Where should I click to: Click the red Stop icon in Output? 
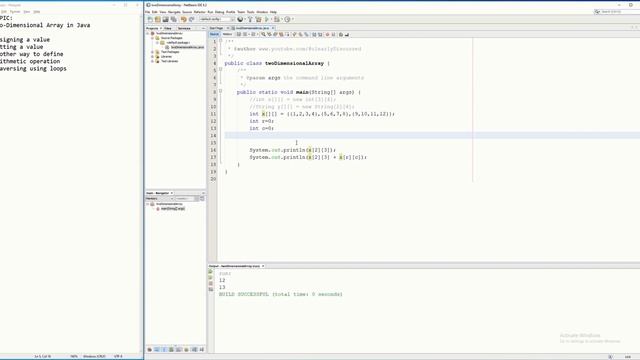pyautogui.click(x=211, y=283)
